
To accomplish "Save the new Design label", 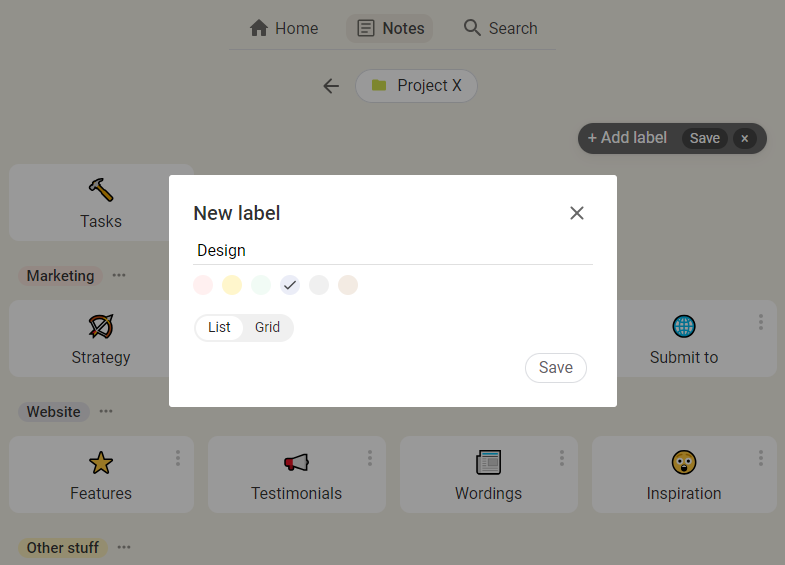I will click(556, 368).
